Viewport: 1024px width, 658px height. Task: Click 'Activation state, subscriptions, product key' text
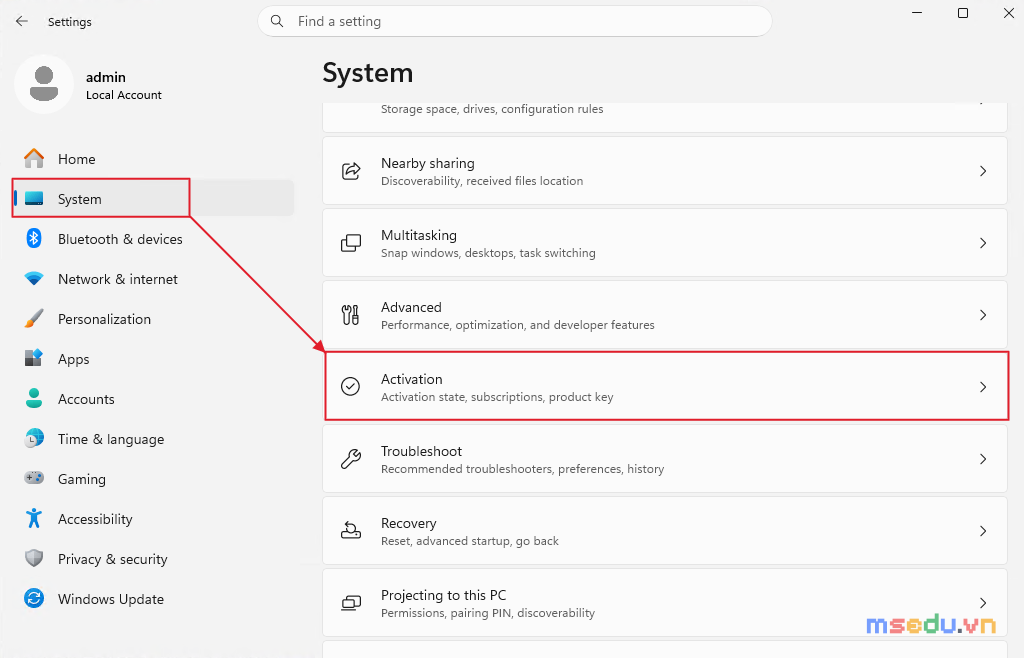click(497, 397)
